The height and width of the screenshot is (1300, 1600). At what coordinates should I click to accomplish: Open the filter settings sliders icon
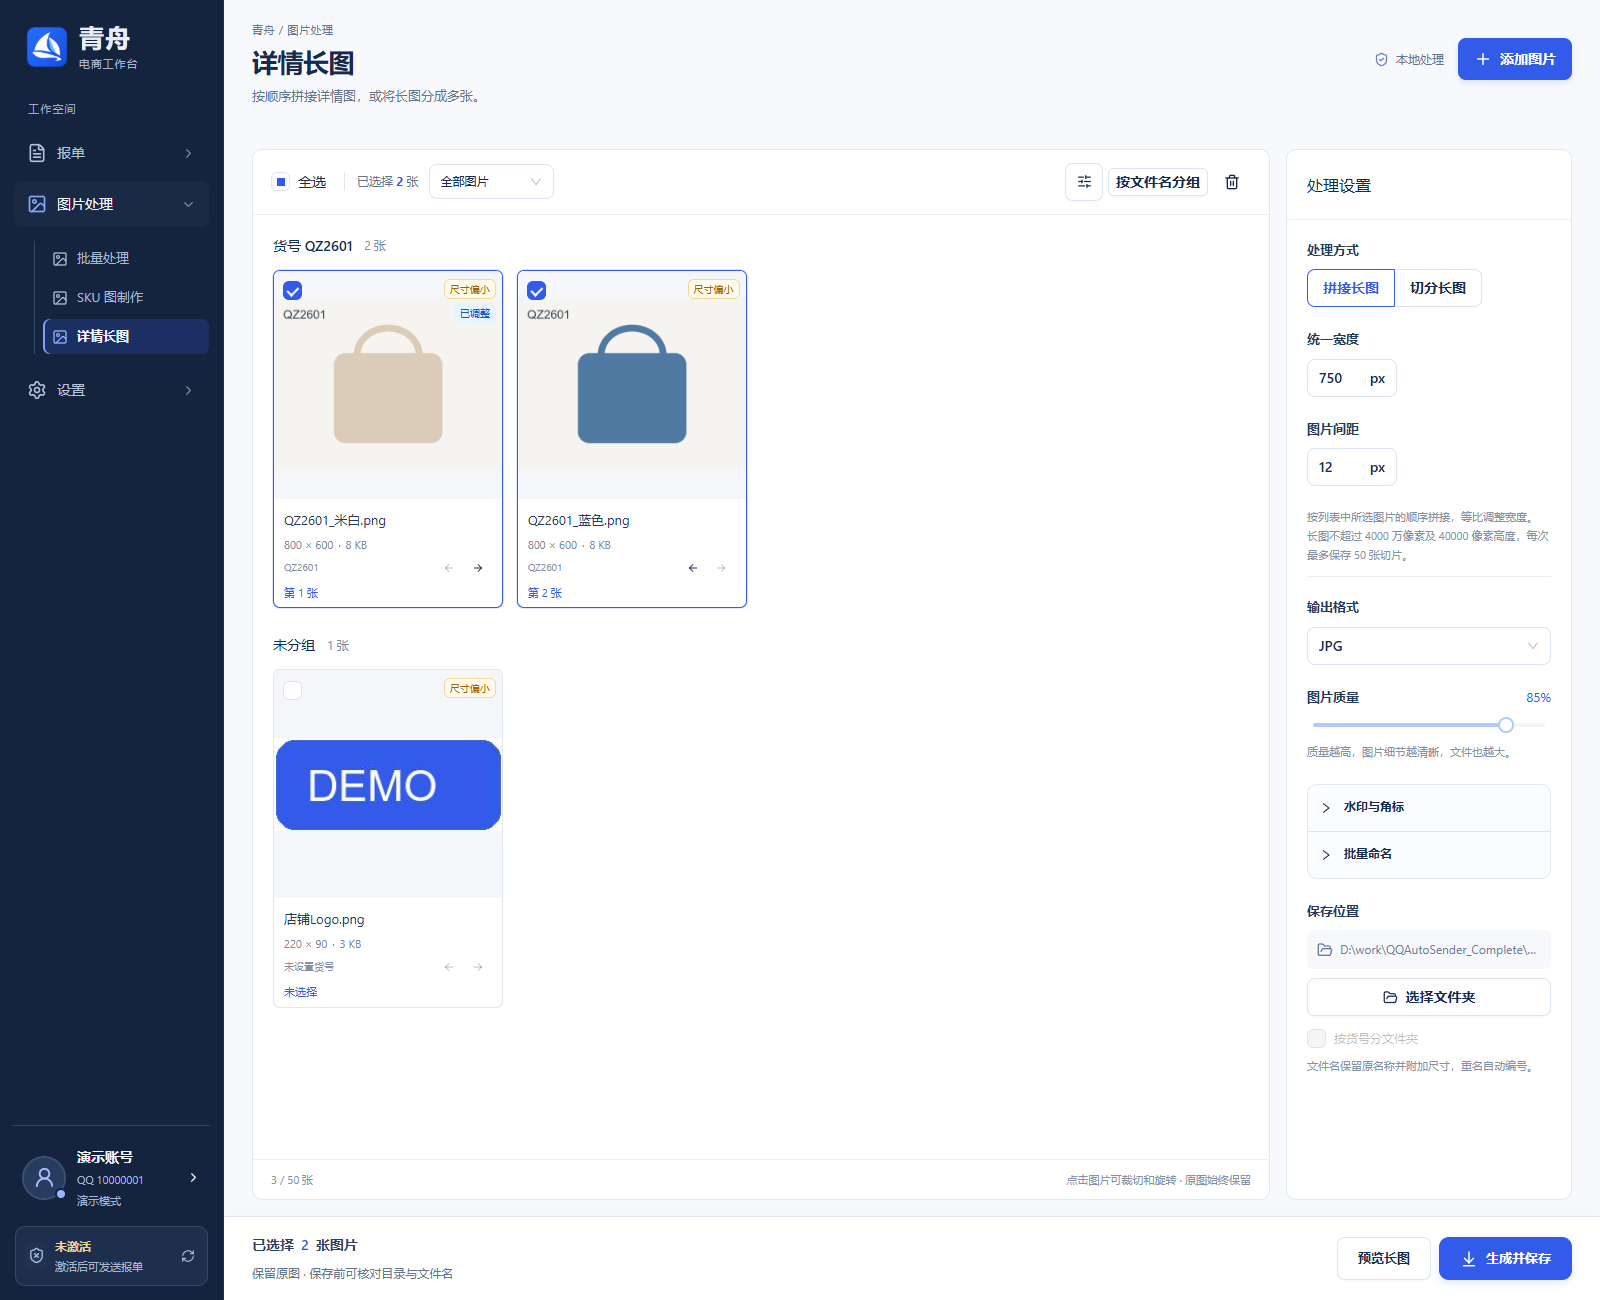[1084, 182]
